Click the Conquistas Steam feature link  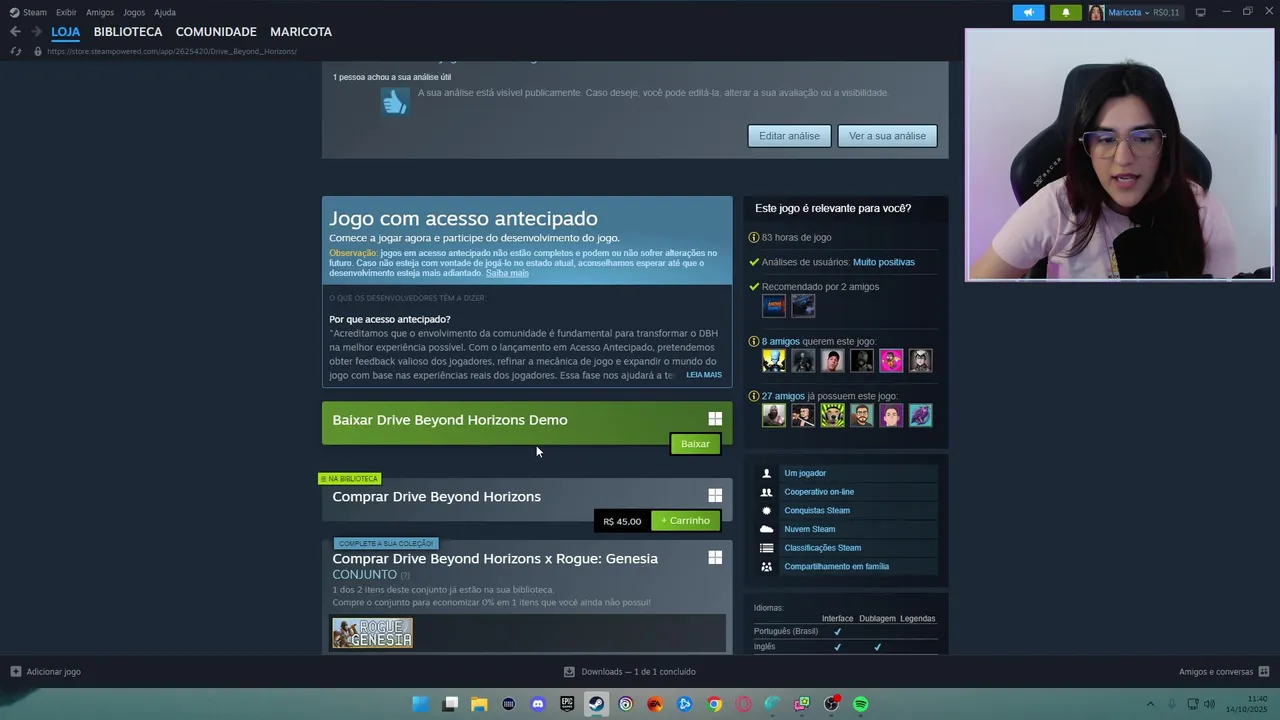pyautogui.click(x=817, y=510)
